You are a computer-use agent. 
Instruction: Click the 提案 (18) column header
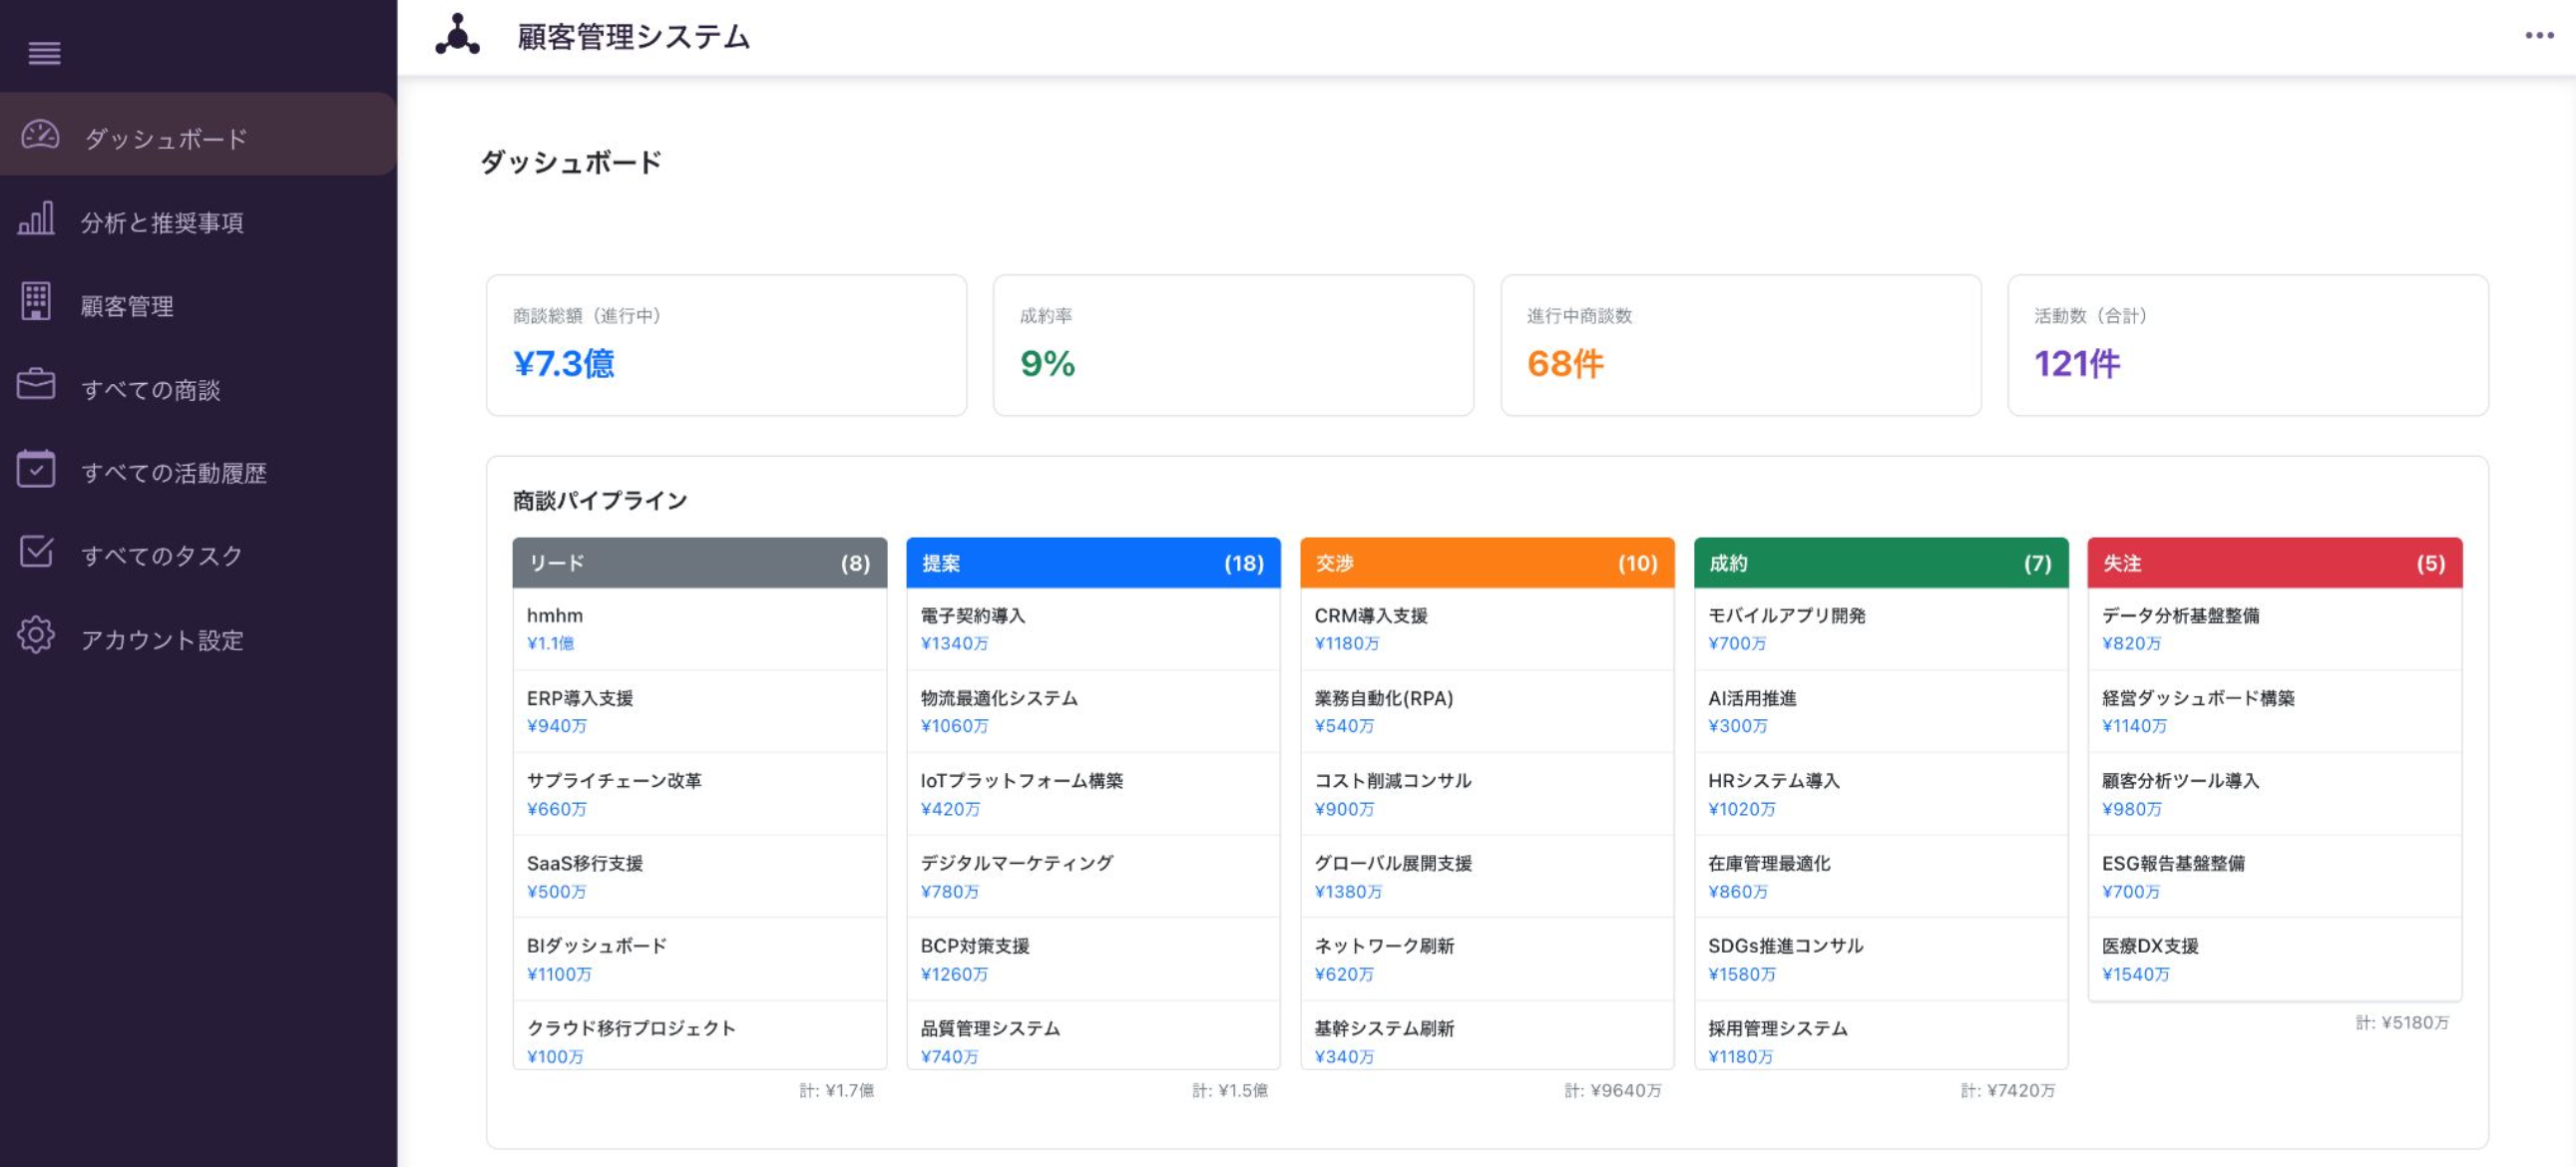click(x=1093, y=563)
